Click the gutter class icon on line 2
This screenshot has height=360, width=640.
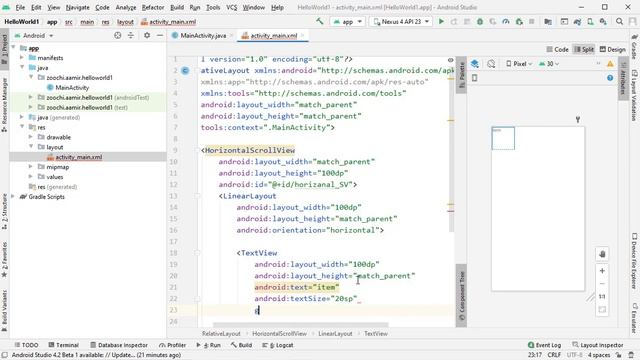[185, 71]
